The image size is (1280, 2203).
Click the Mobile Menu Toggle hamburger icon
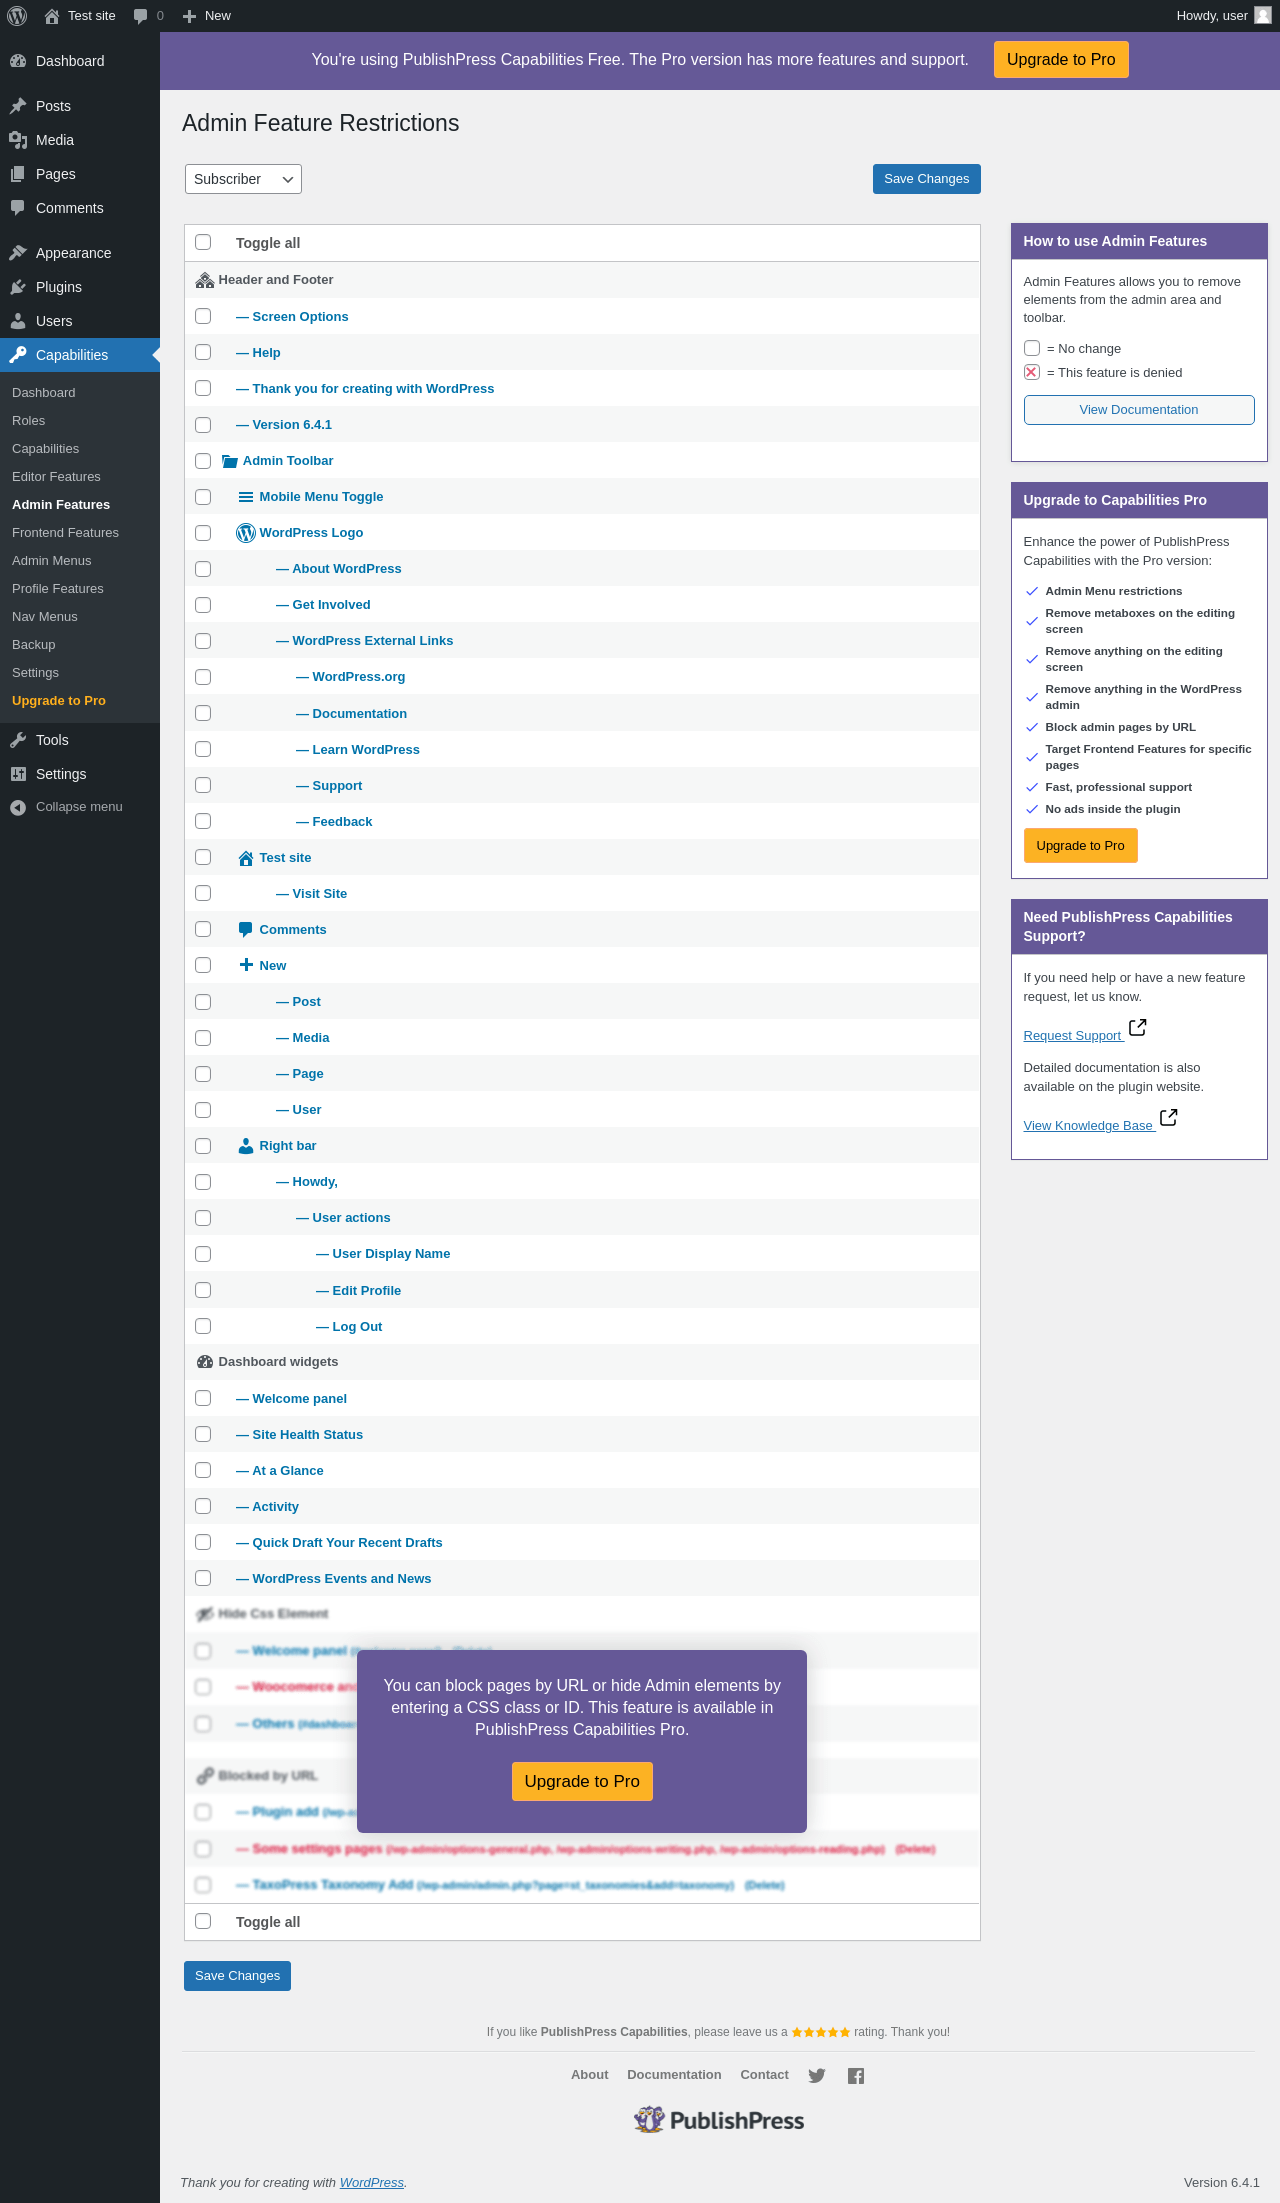pos(246,497)
